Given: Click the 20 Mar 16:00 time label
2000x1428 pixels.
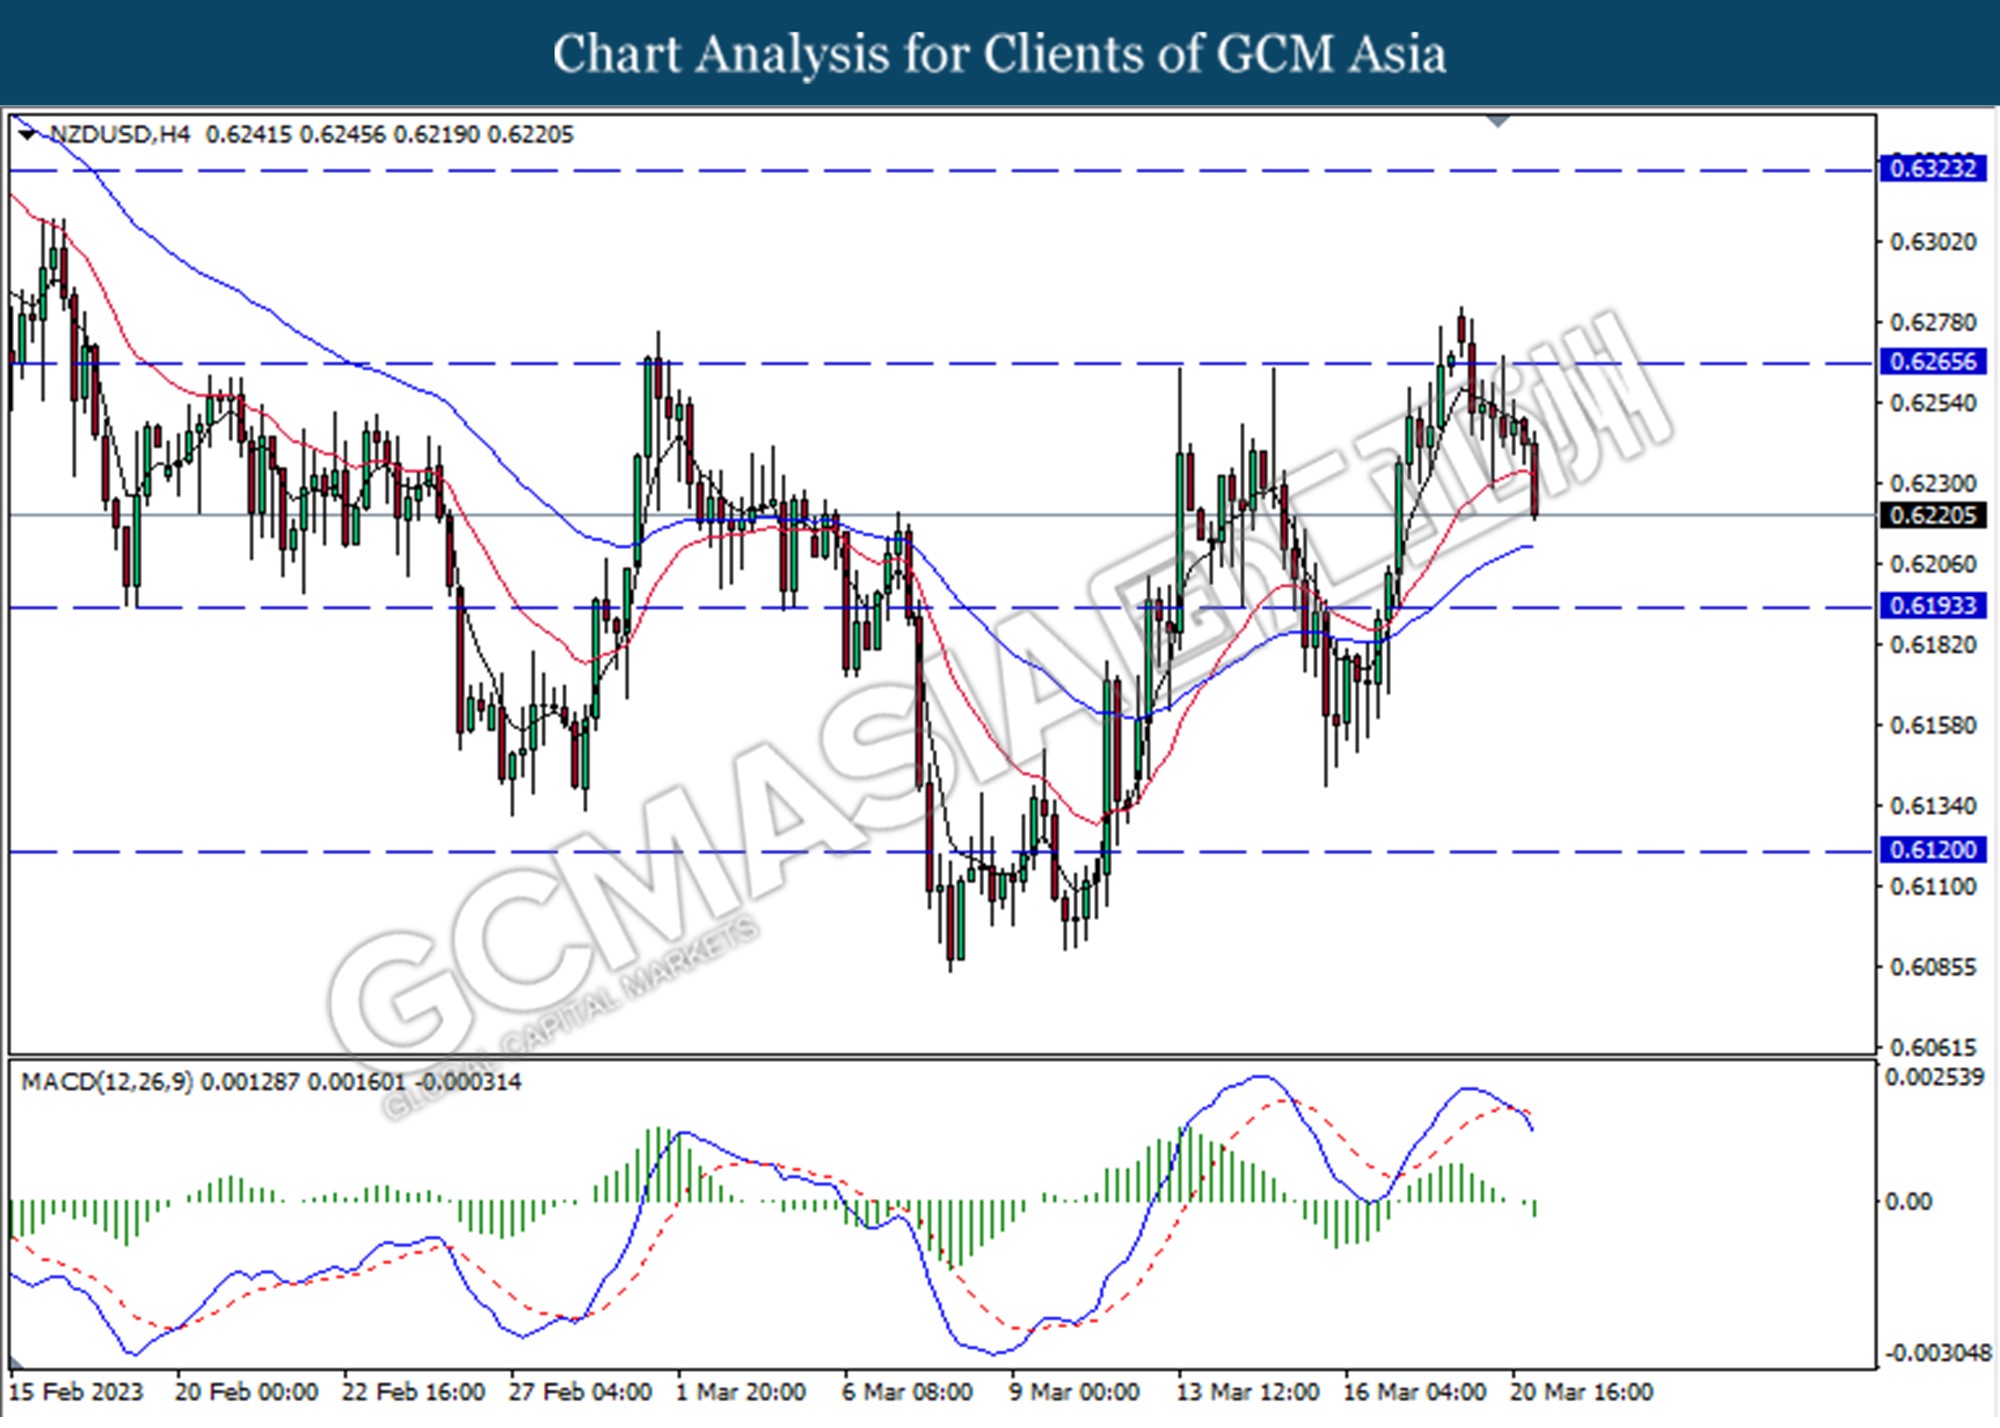Looking at the screenshot, I should tap(1581, 1392).
